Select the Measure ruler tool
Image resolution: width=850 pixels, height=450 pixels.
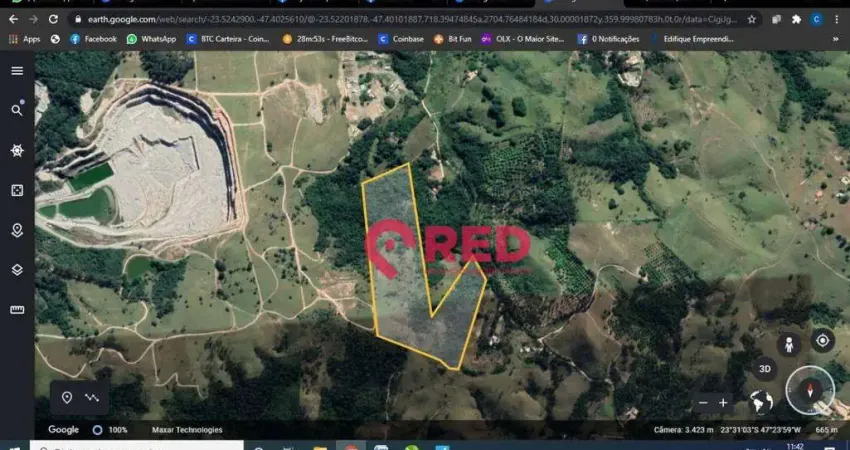17,310
